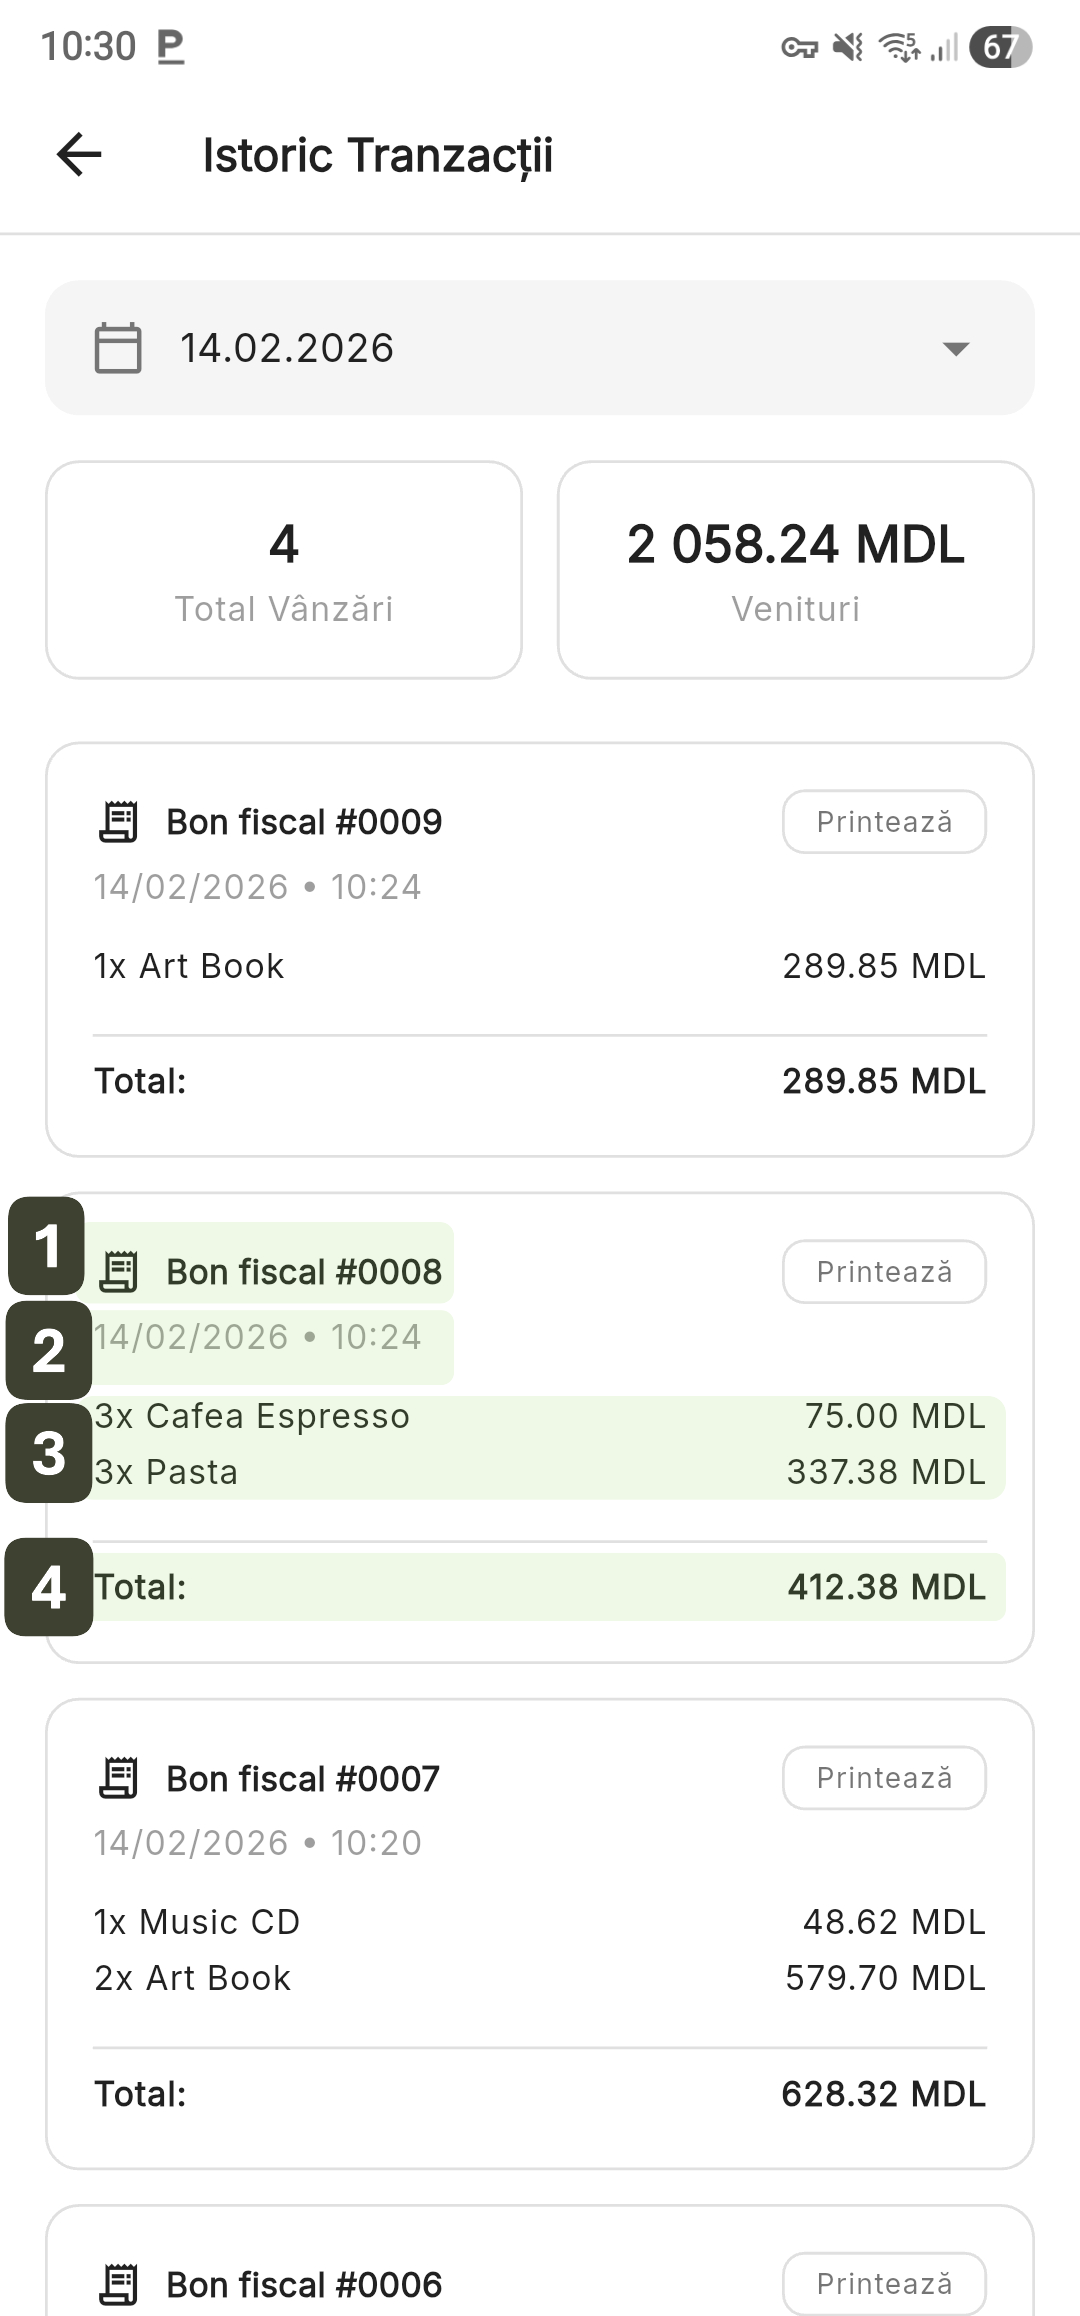Tap the back arrow icon
The height and width of the screenshot is (2316, 1080).
(x=79, y=155)
